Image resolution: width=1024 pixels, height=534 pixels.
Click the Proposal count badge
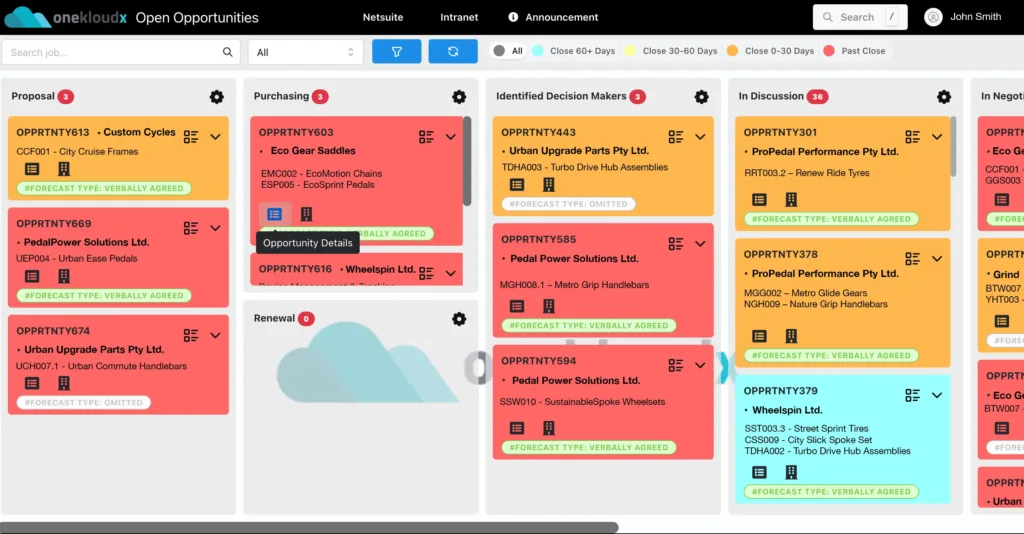tap(65, 97)
